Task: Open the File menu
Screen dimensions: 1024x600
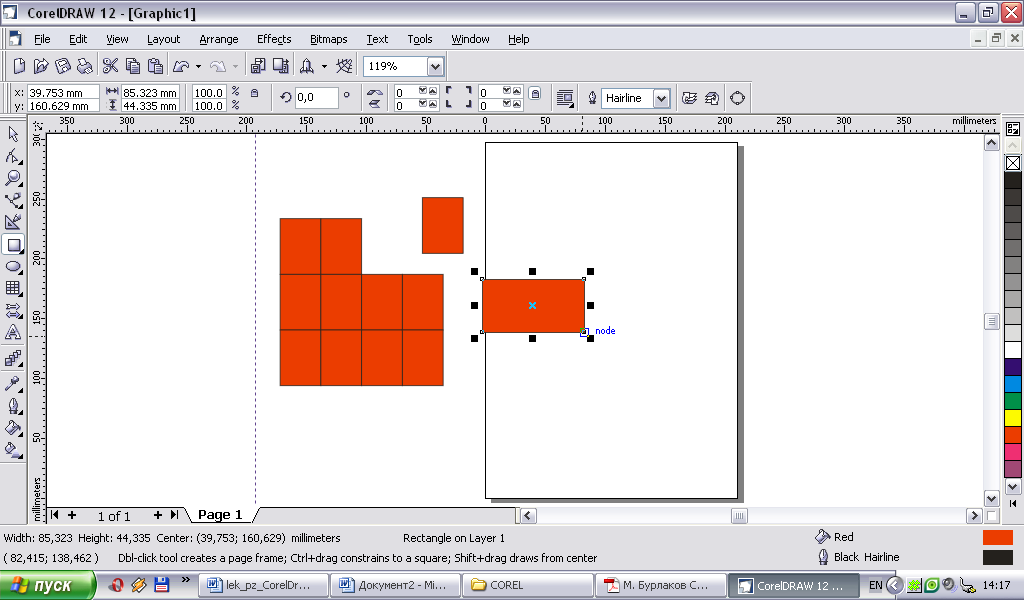Action: click(42, 39)
